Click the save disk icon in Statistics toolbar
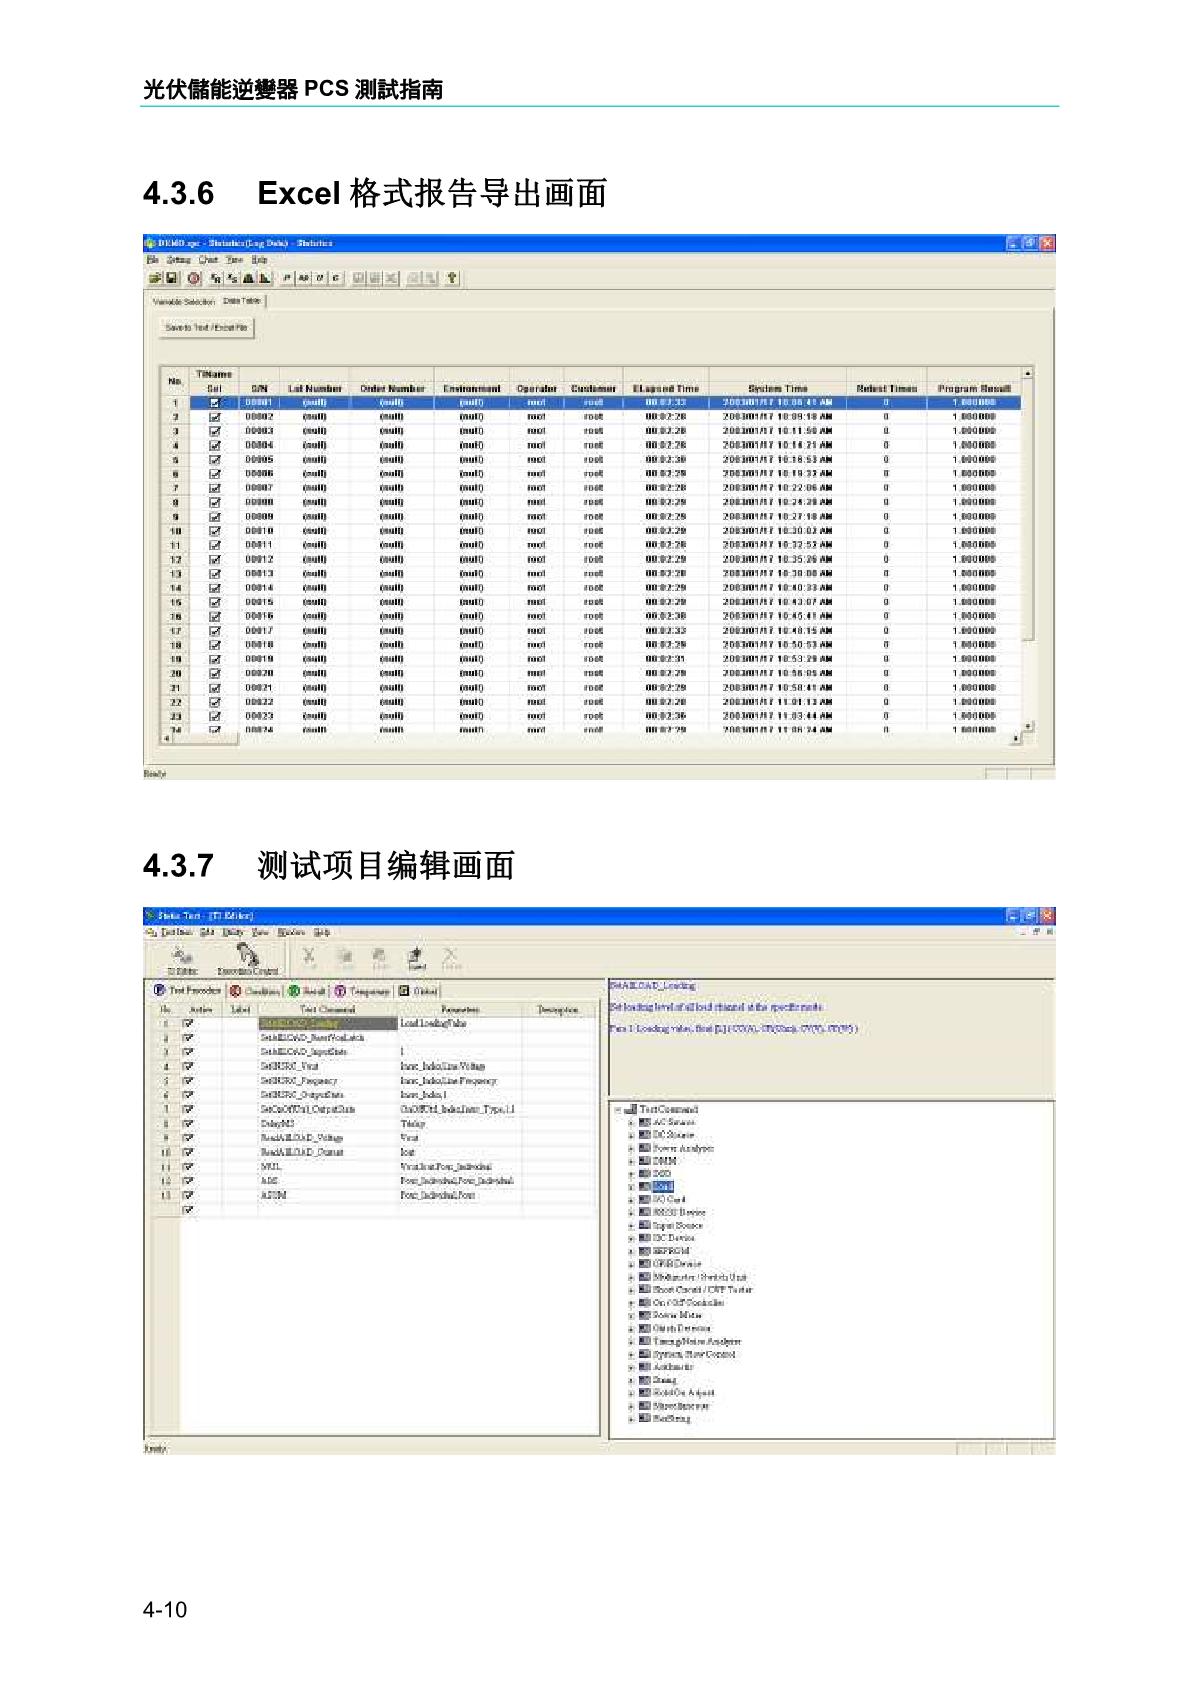1199x1696 pixels. point(171,278)
